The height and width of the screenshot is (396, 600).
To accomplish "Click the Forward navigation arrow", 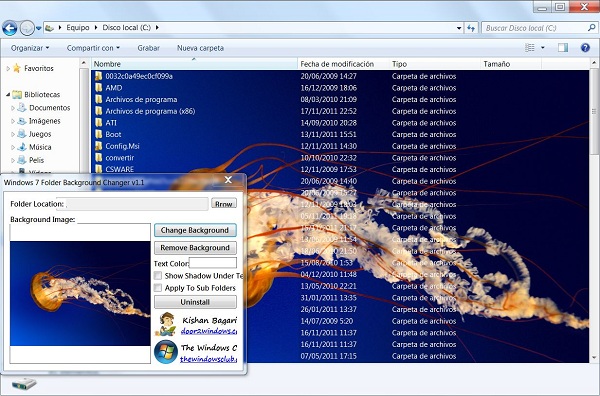I will tap(27, 28).
